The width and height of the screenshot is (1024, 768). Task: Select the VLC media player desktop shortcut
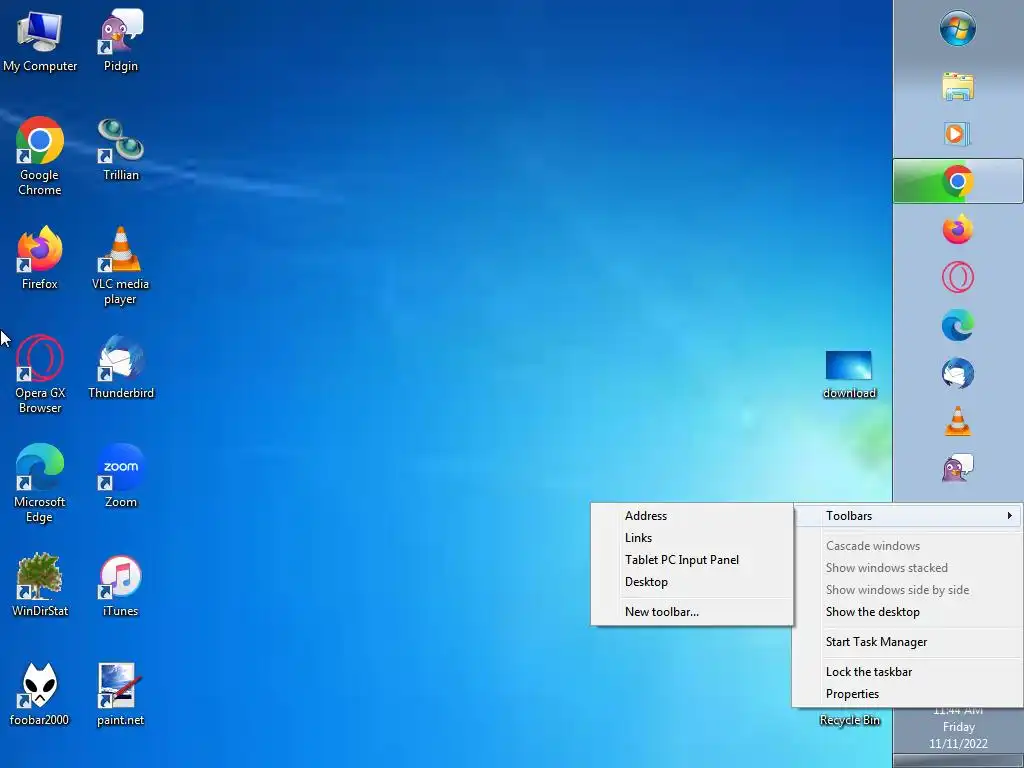tap(121, 265)
